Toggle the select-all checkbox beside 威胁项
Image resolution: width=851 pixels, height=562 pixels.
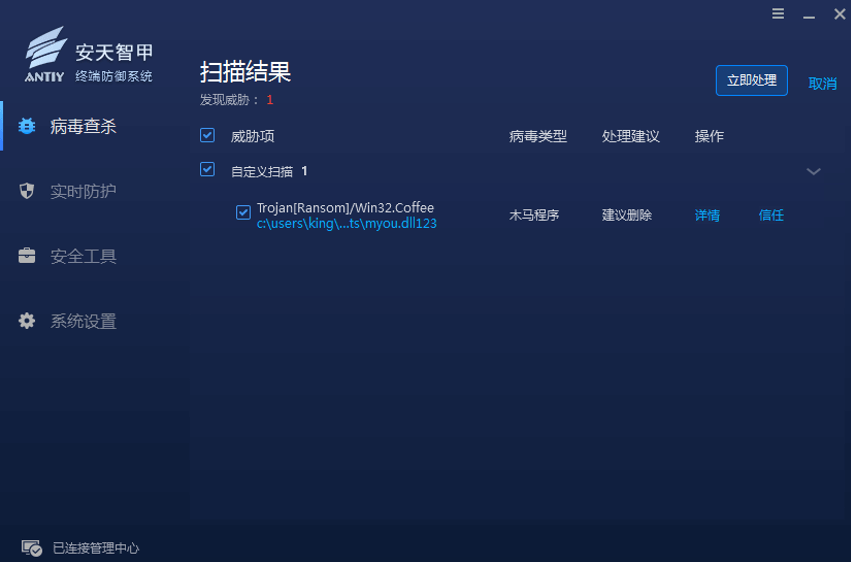pos(207,135)
